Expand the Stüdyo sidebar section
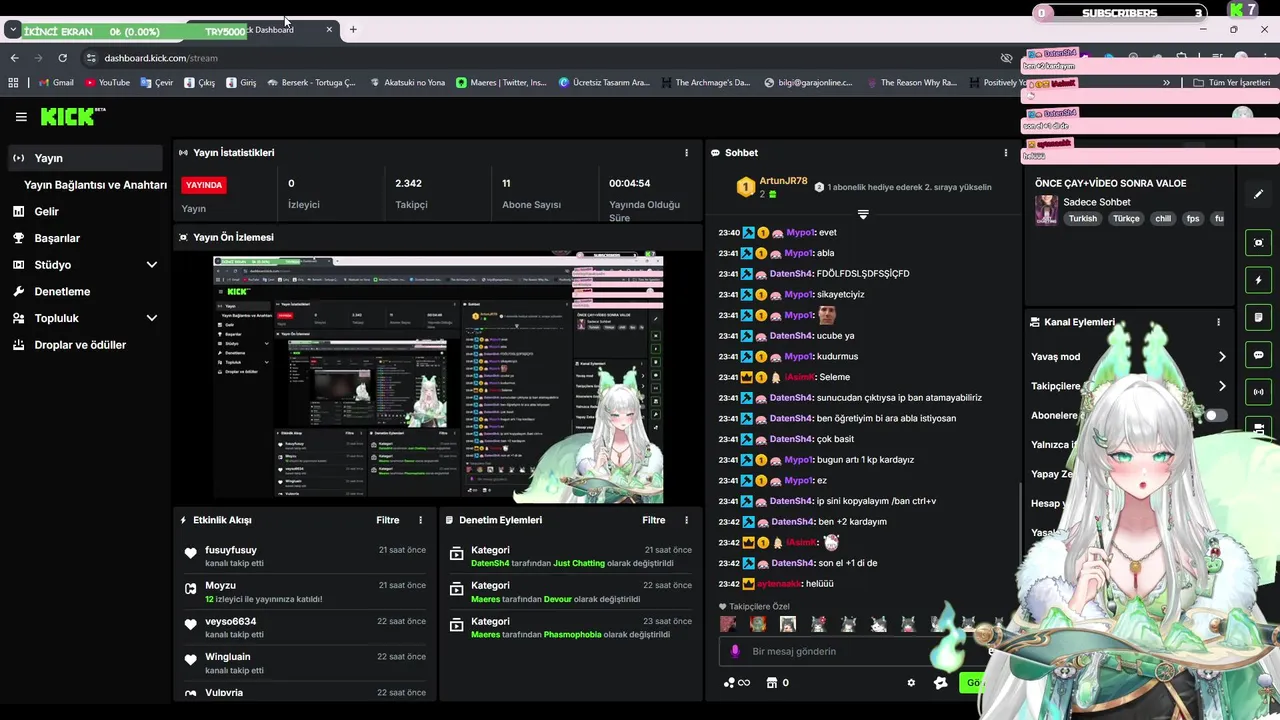 pyautogui.click(x=152, y=265)
